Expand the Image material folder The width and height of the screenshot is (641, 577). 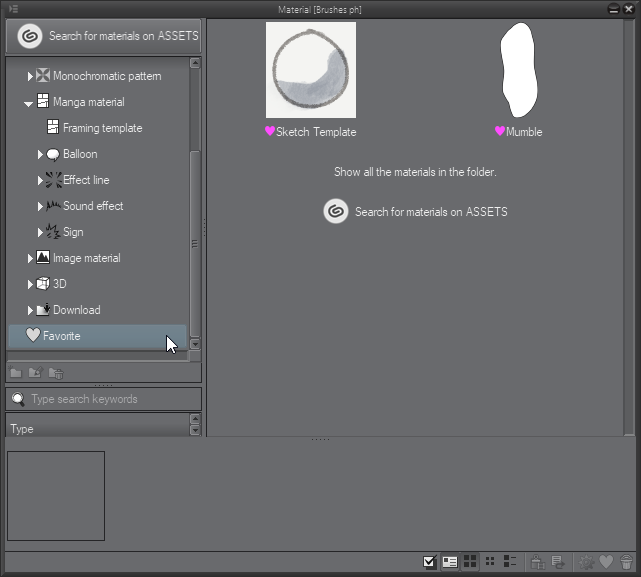pyautogui.click(x=30, y=258)
